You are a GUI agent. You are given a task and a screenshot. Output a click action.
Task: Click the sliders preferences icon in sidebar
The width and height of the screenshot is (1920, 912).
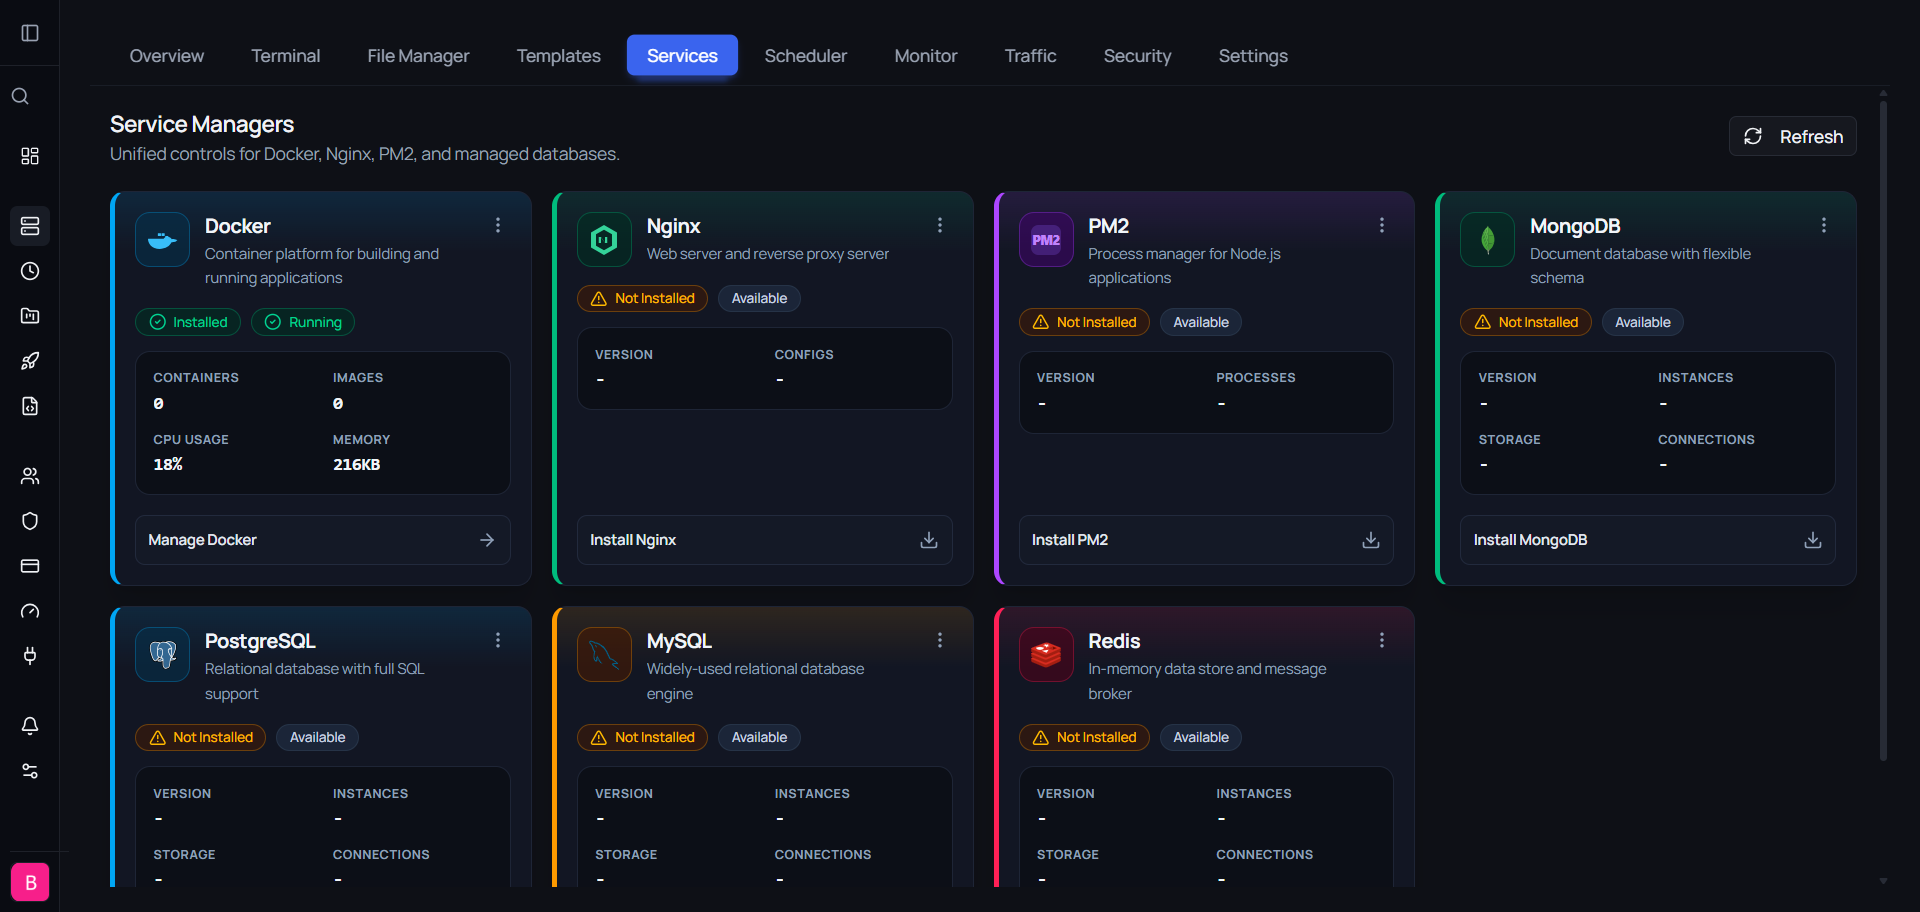(x=30, y=771)
